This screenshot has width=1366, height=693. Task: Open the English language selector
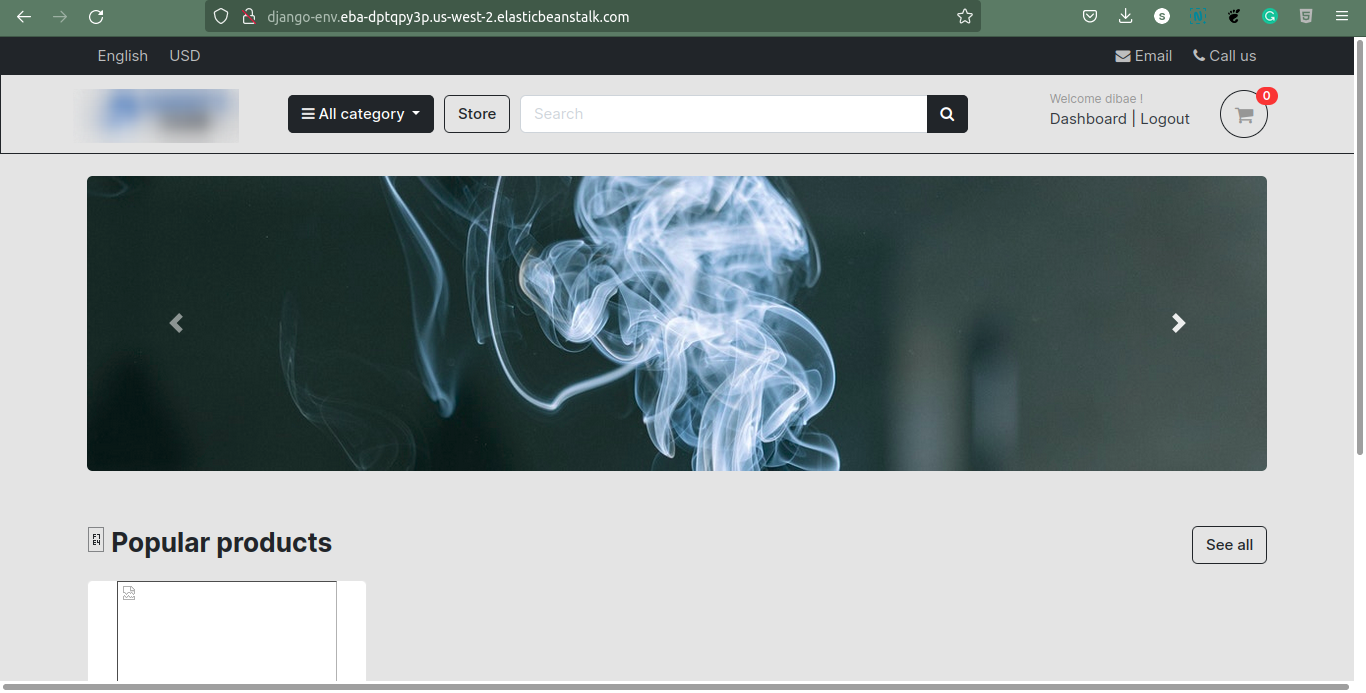pyautogui.click(x=123, y=56)
